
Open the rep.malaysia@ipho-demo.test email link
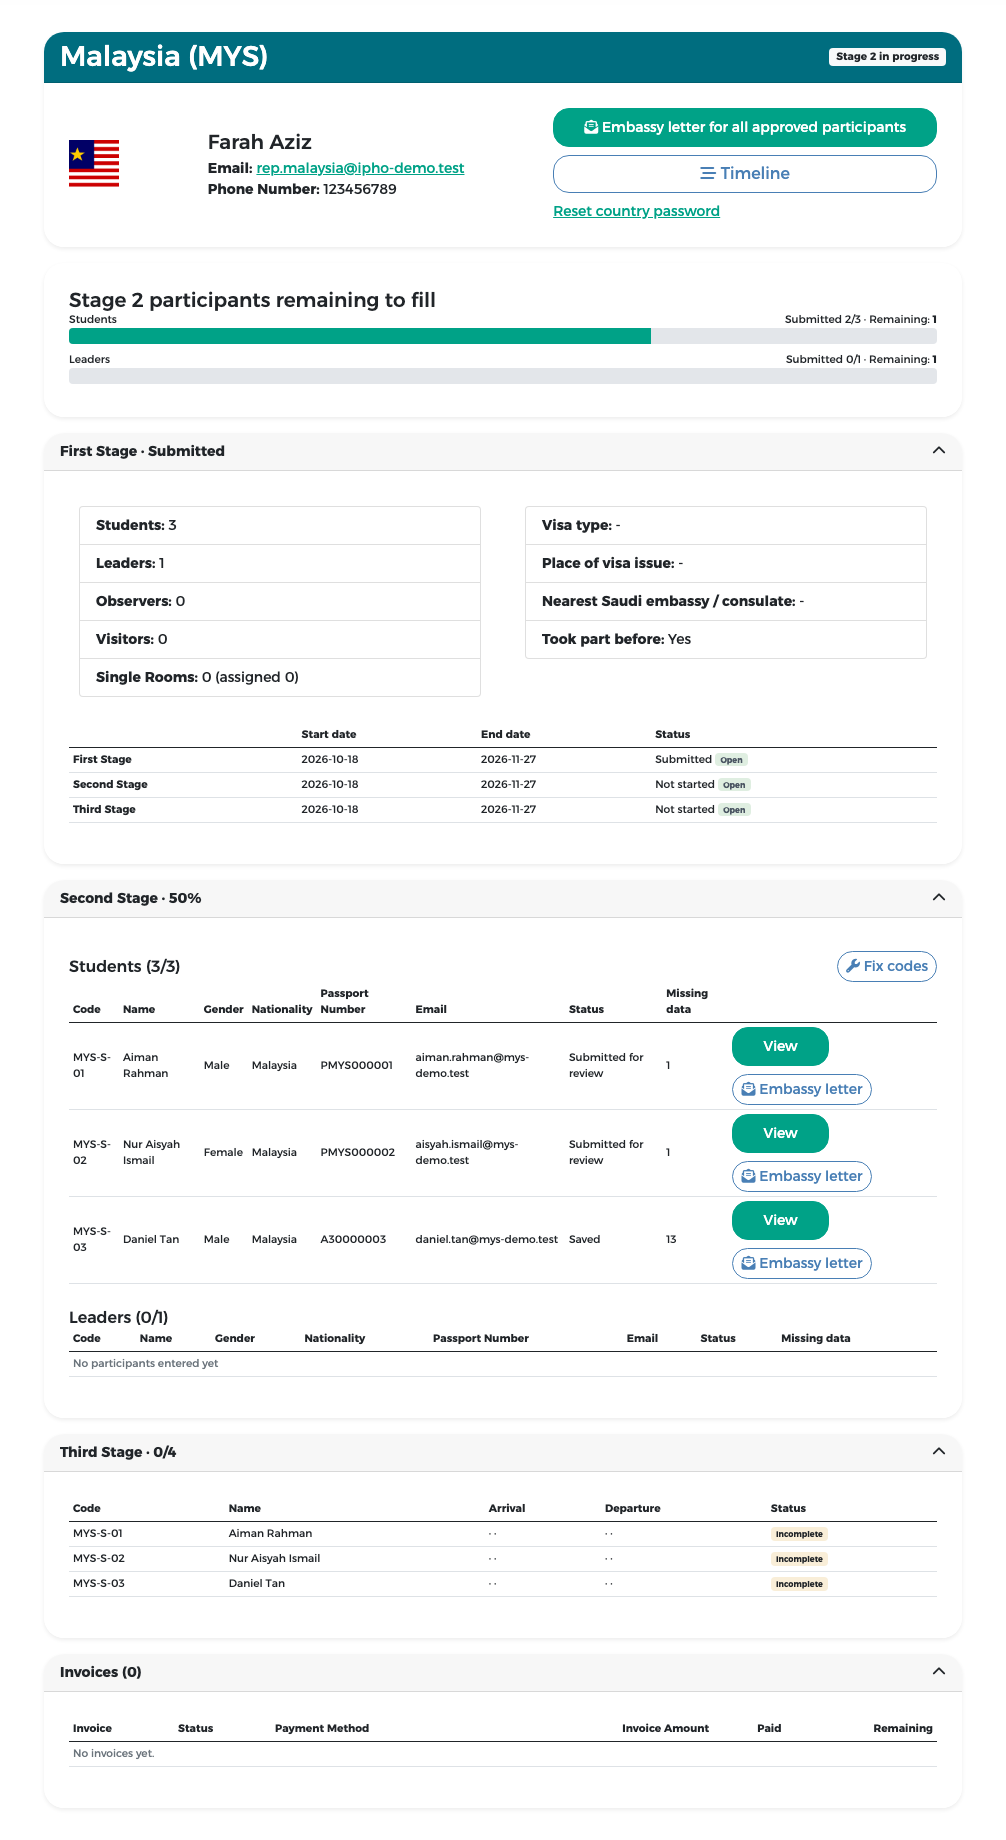(x=360, y=168)
